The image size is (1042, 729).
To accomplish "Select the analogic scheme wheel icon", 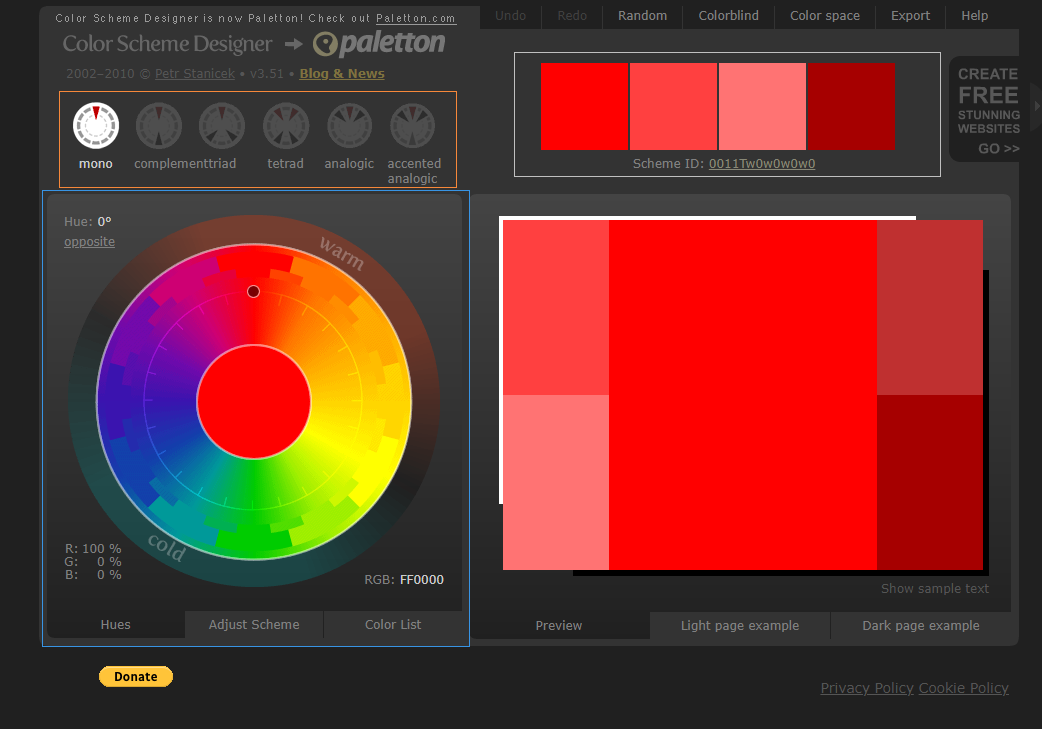I will pos(349,126).
